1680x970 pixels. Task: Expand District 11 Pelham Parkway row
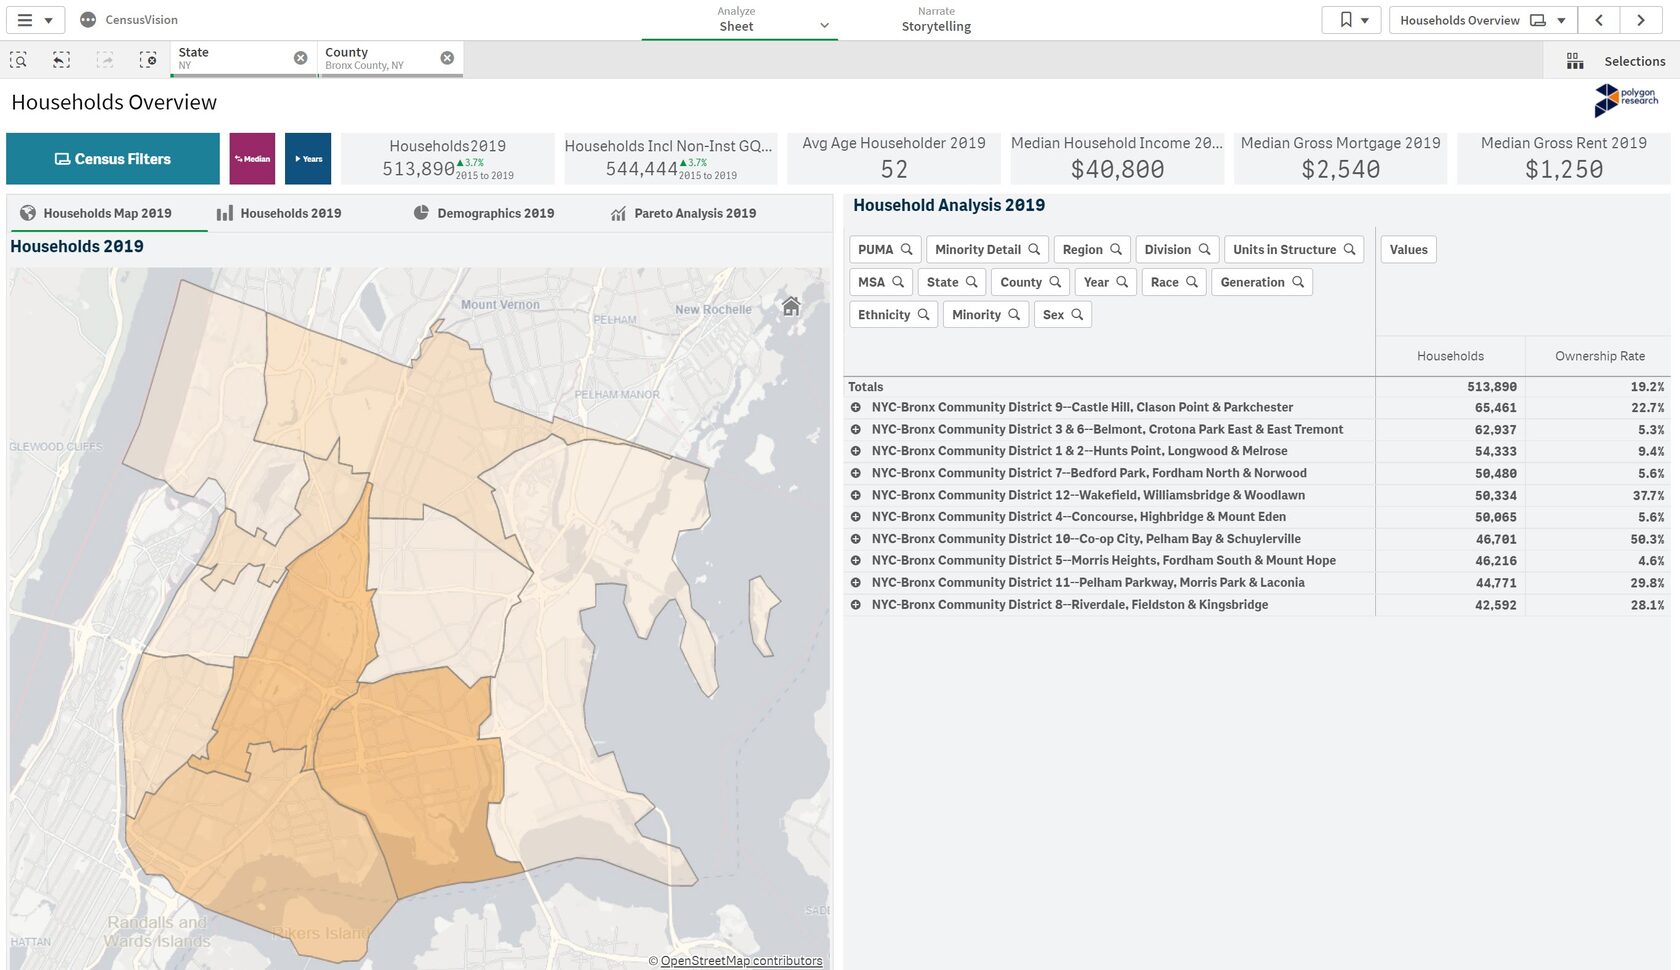tap(856, 583)
